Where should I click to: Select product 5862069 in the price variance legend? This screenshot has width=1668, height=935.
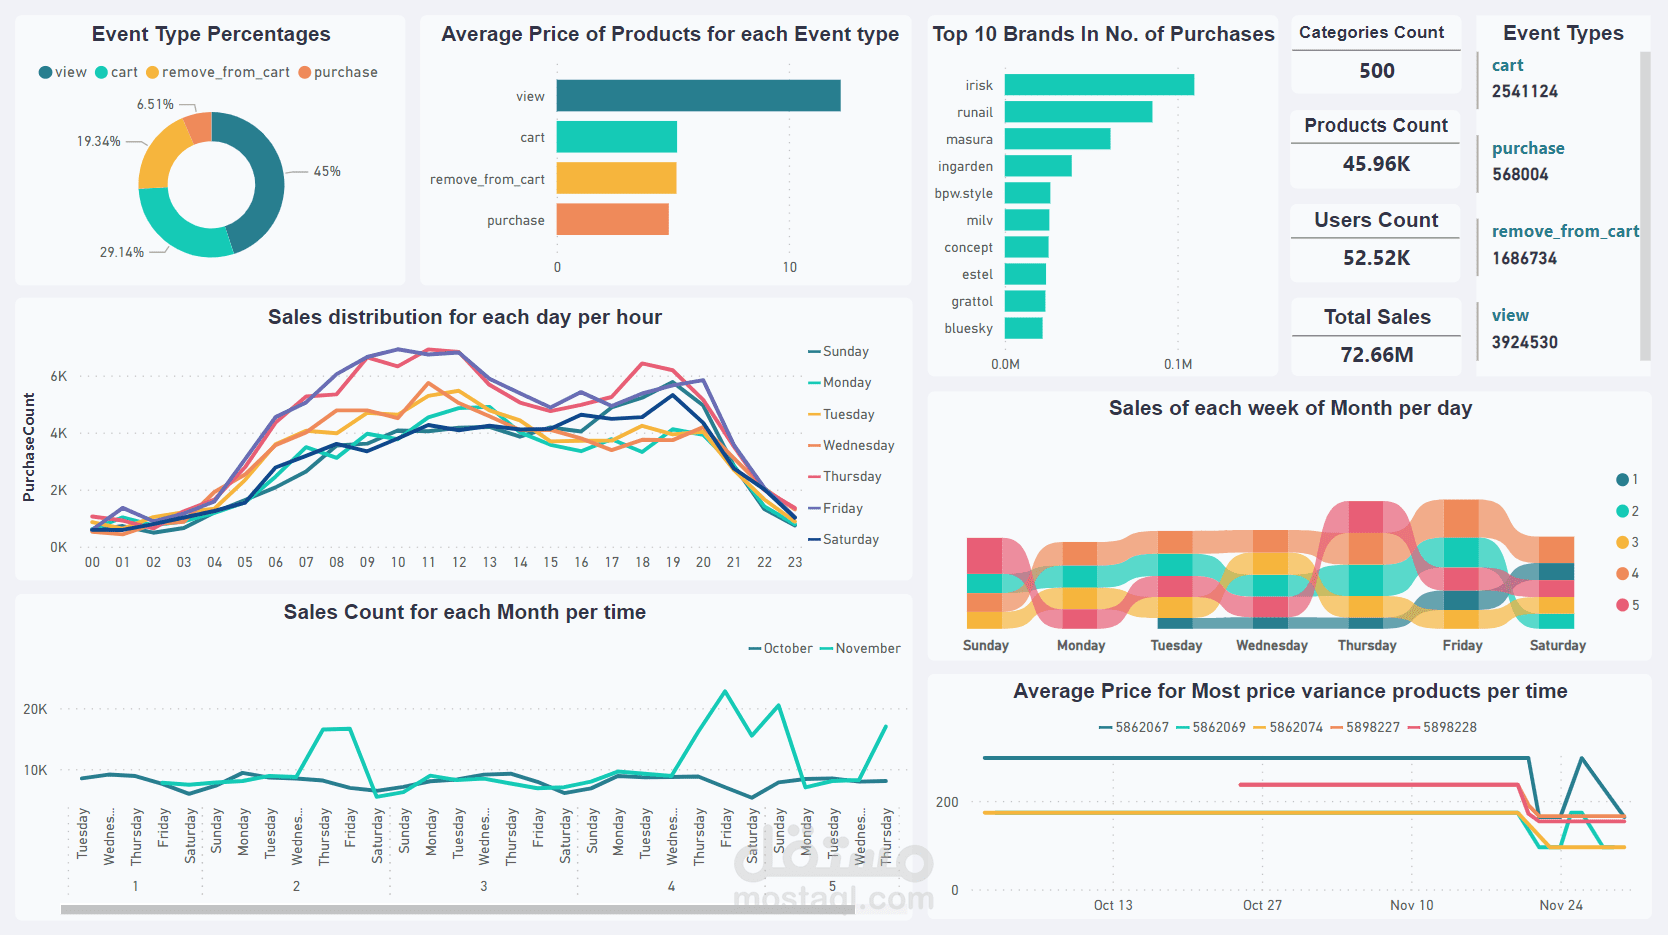[1211, 727]
